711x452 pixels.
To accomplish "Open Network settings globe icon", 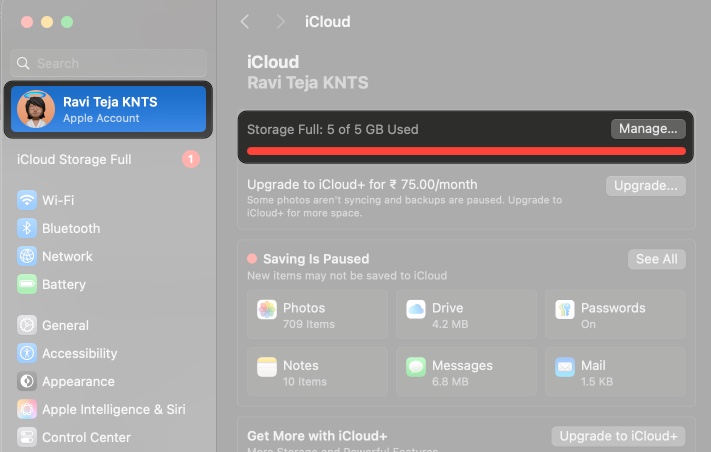I will point(27,256).
